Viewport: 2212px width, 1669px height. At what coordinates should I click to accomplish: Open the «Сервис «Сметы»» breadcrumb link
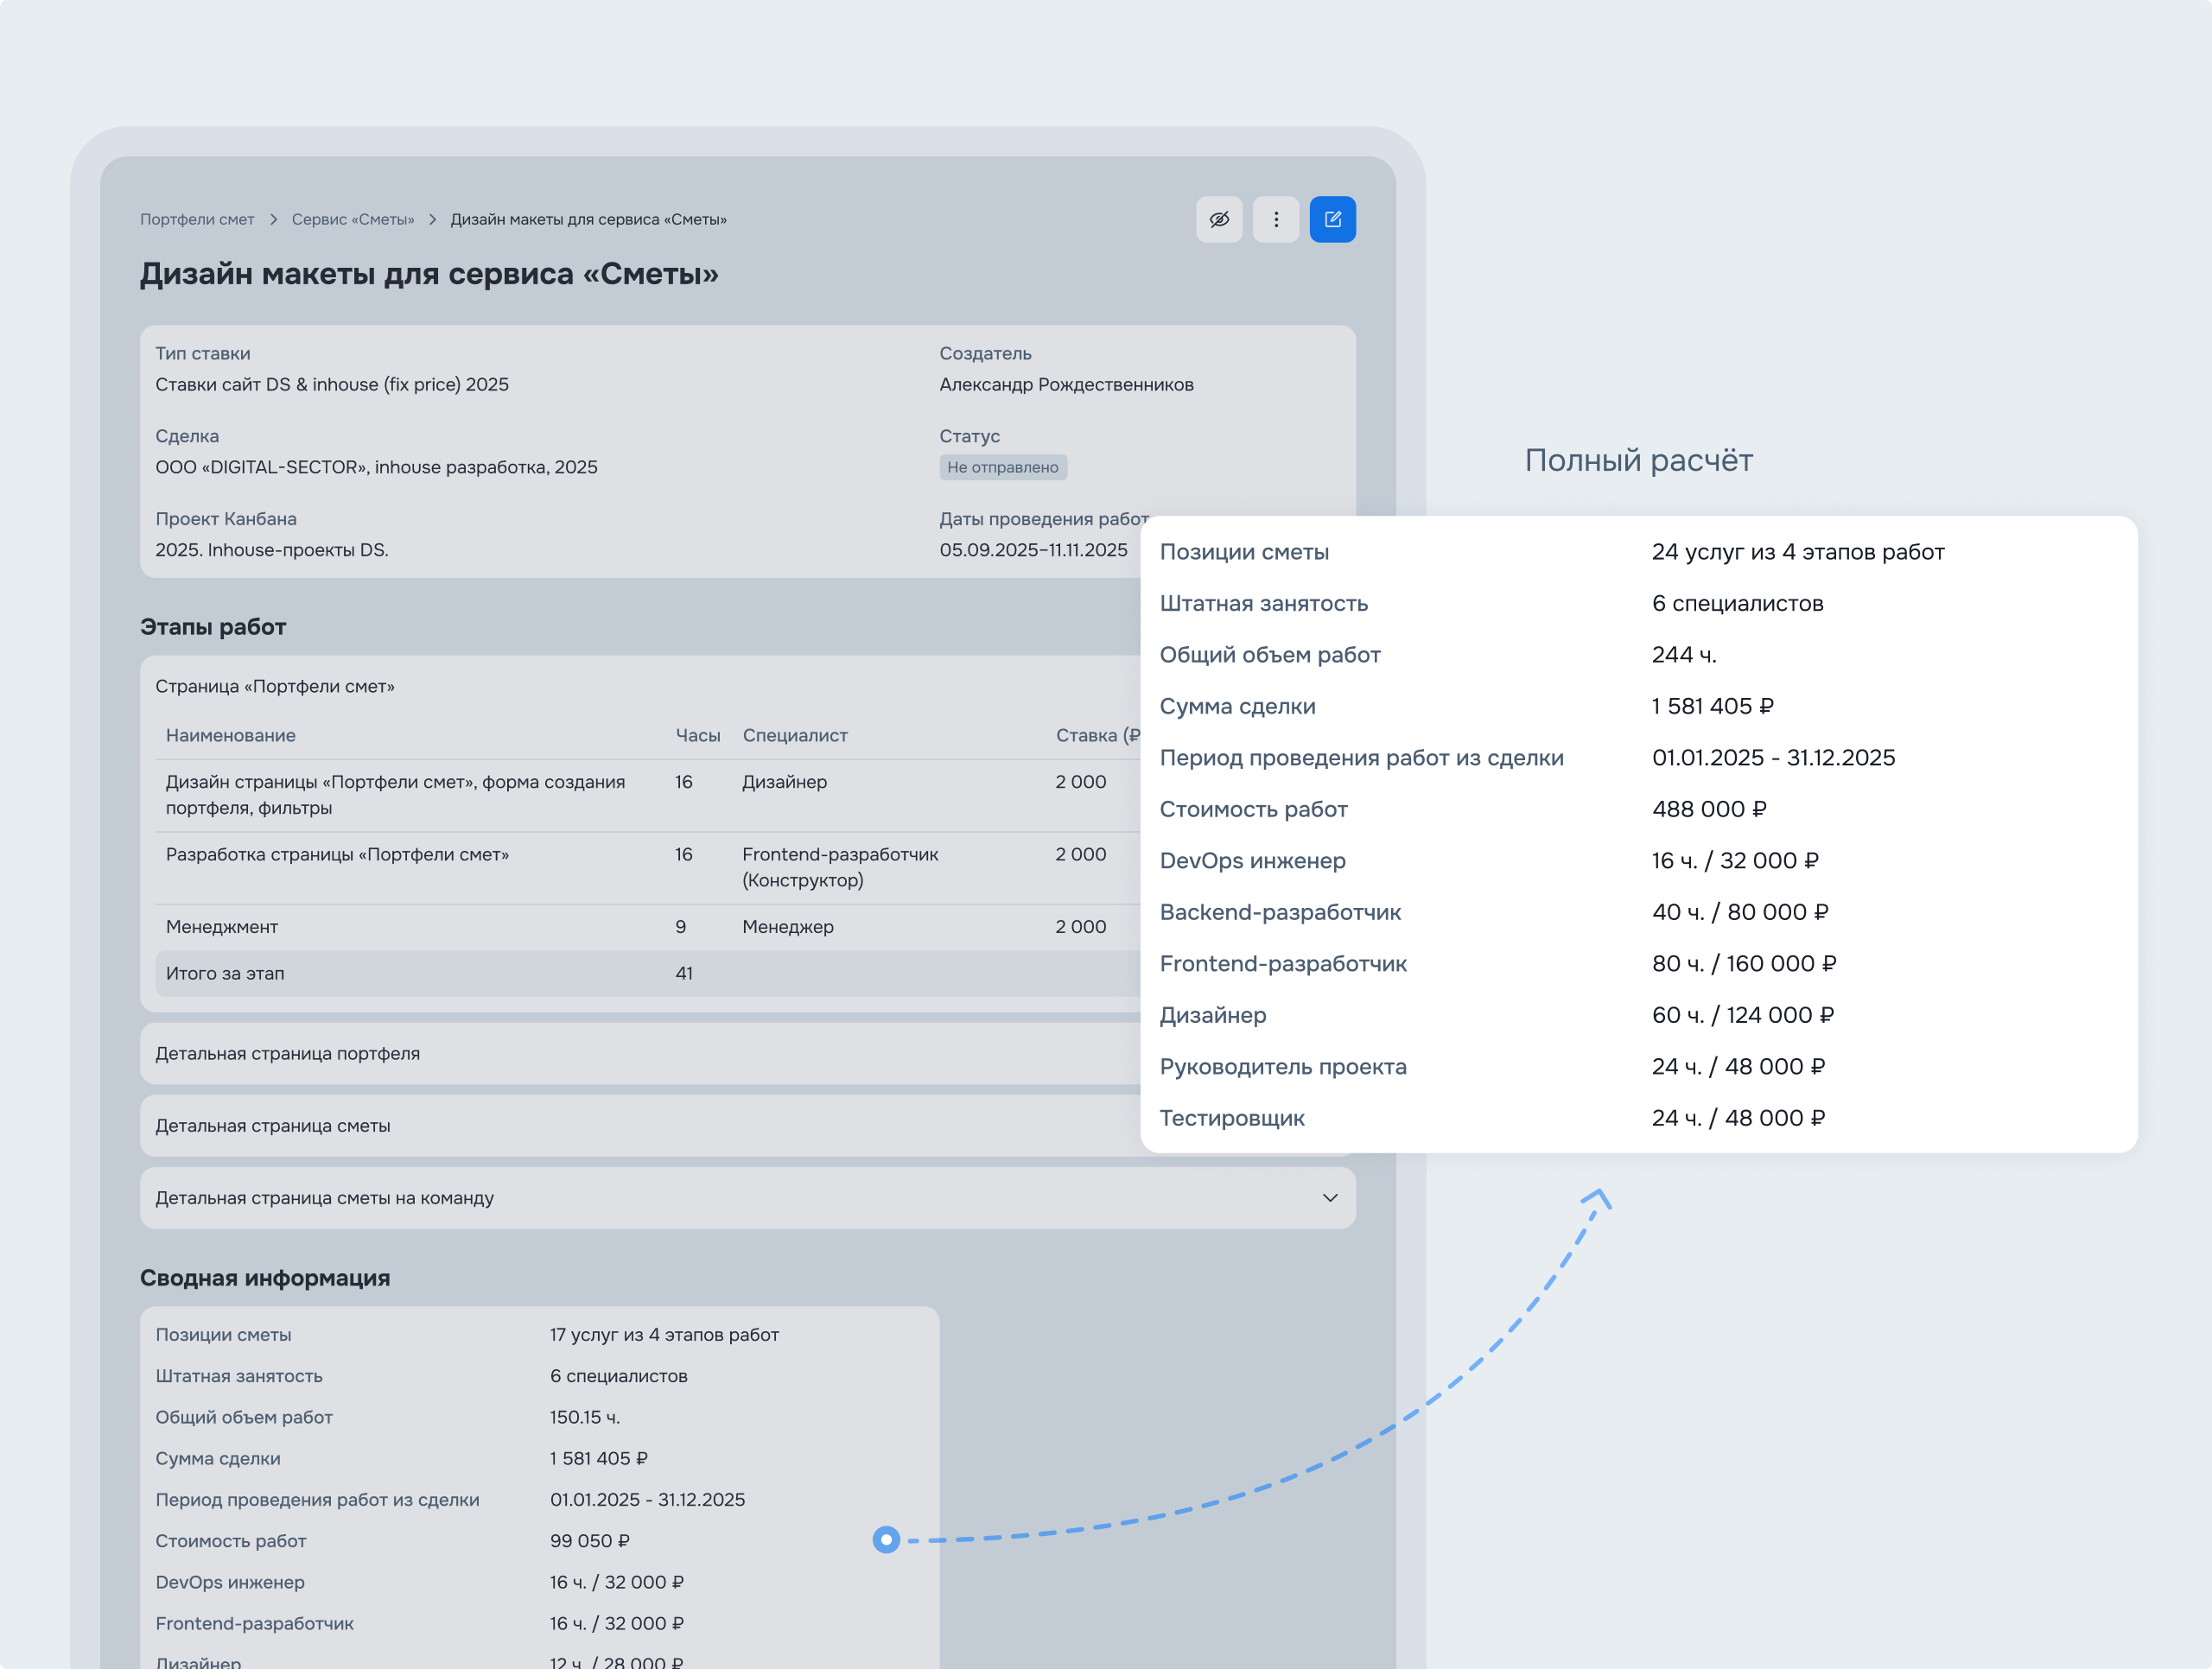[353, 220]
